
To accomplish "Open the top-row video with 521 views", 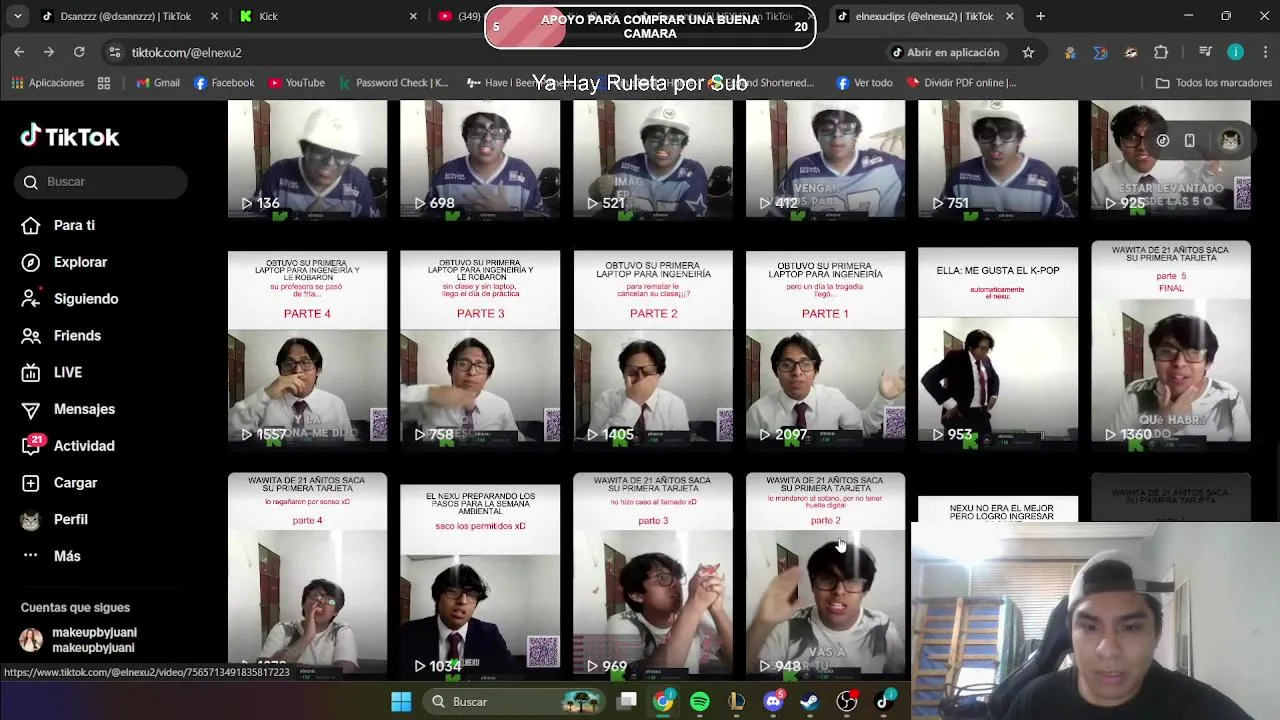I will point(653,158).
